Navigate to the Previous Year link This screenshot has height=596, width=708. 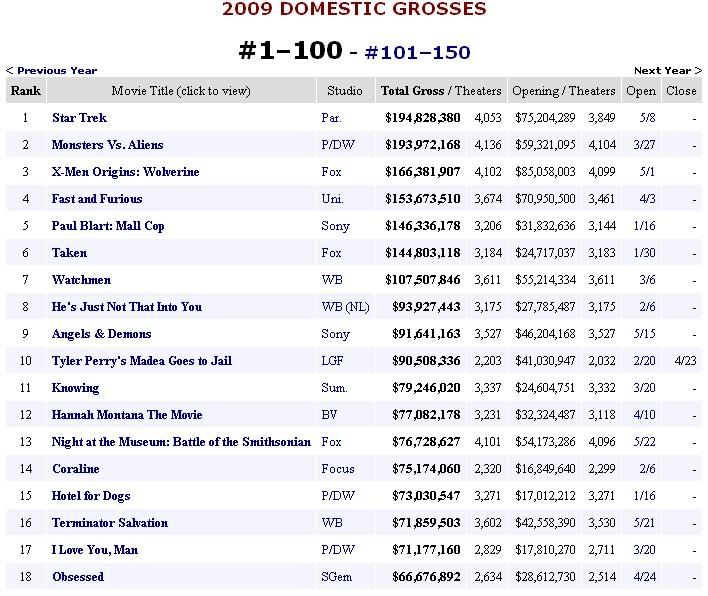click(51, 71)
